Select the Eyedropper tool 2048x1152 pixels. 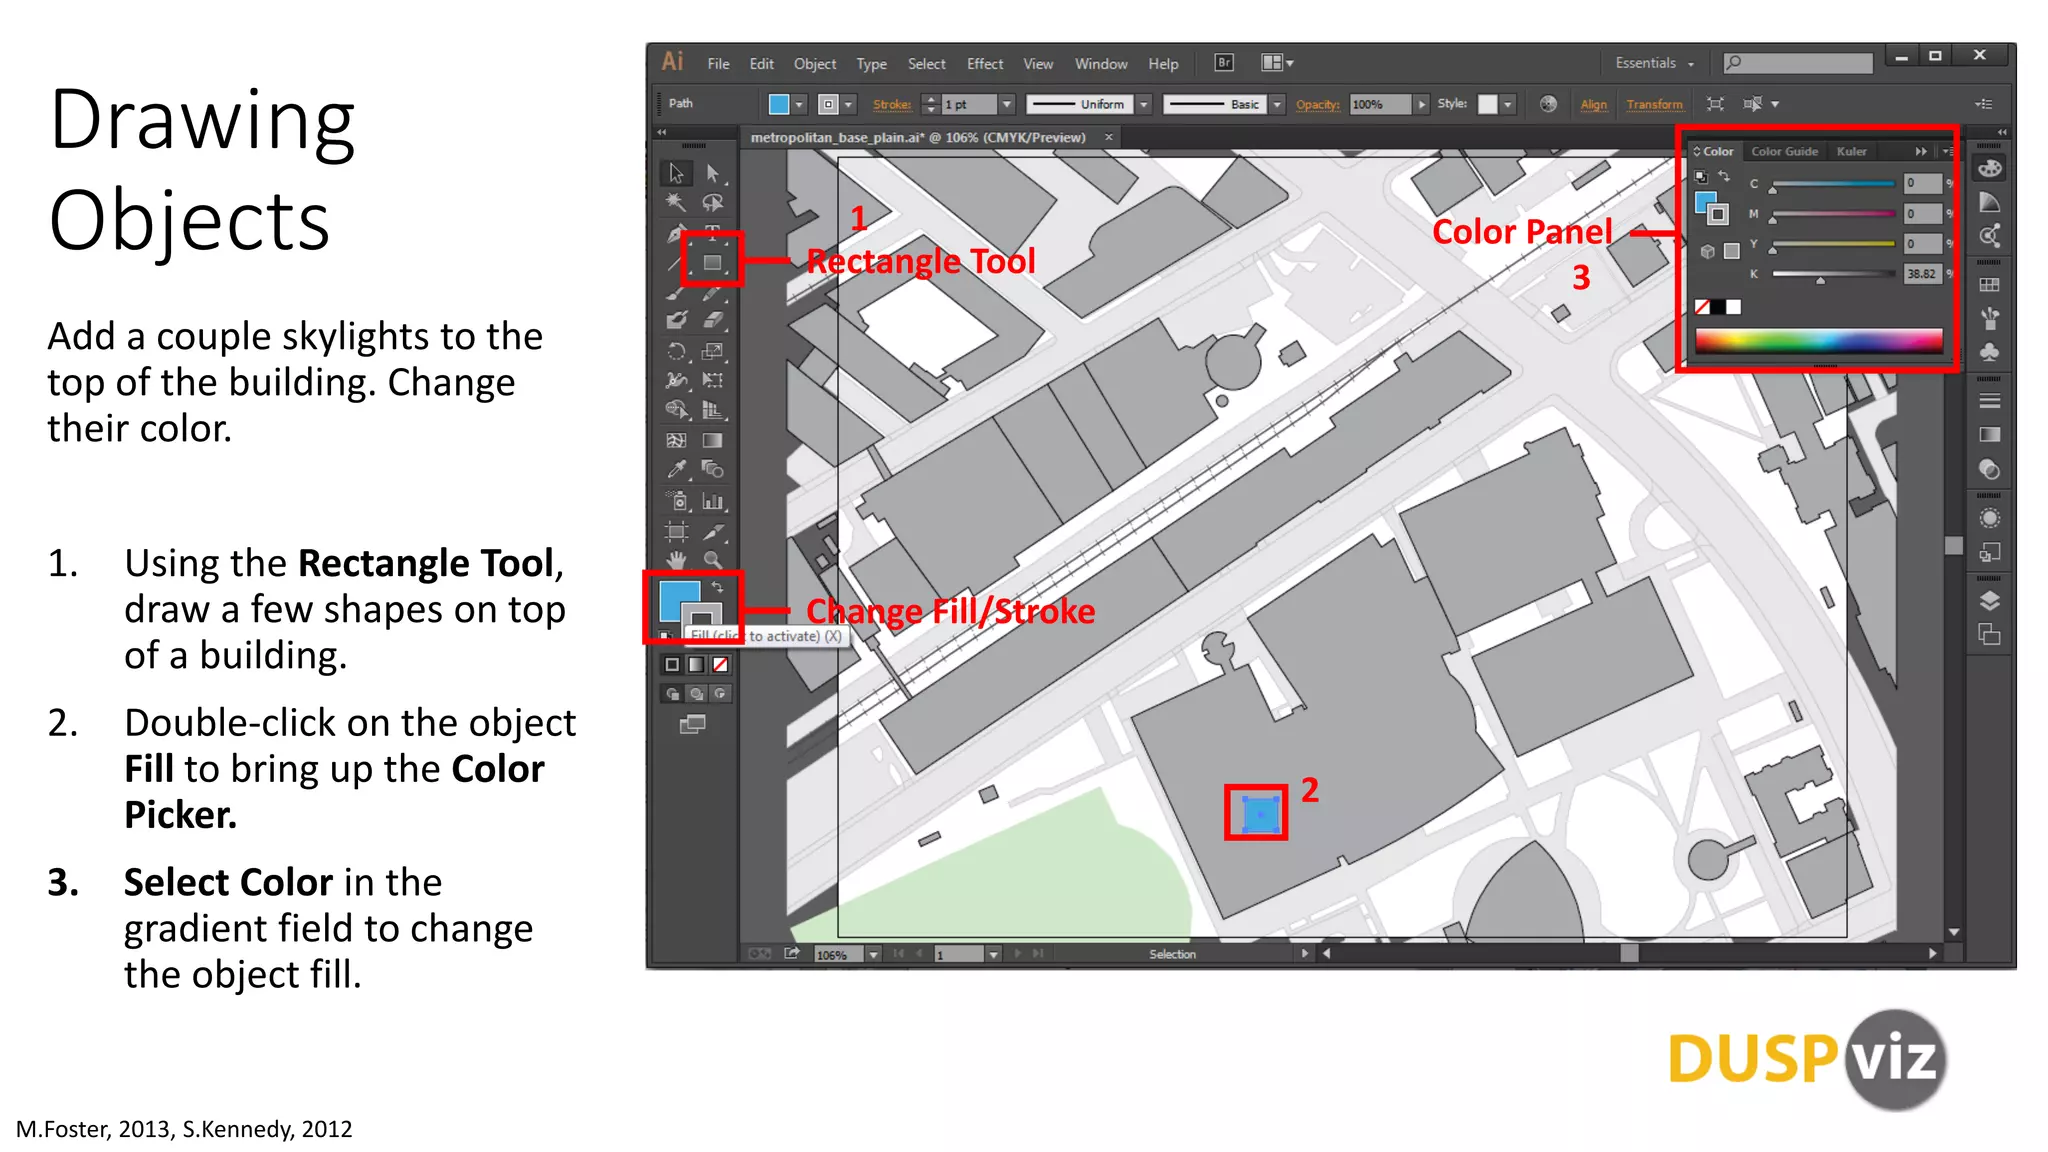[x=676, y=469]
